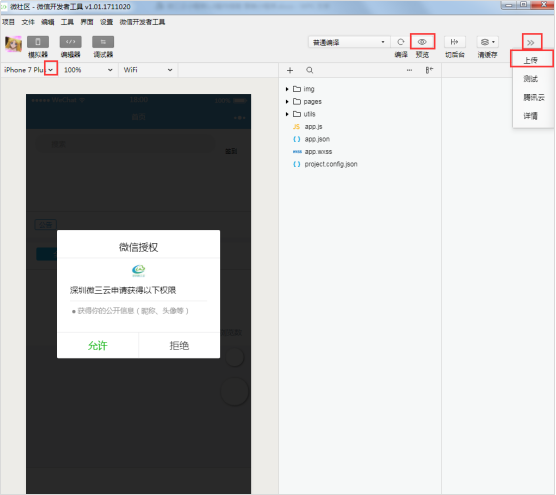Expand the pages folder
The image size is (556, 495).
287,102
